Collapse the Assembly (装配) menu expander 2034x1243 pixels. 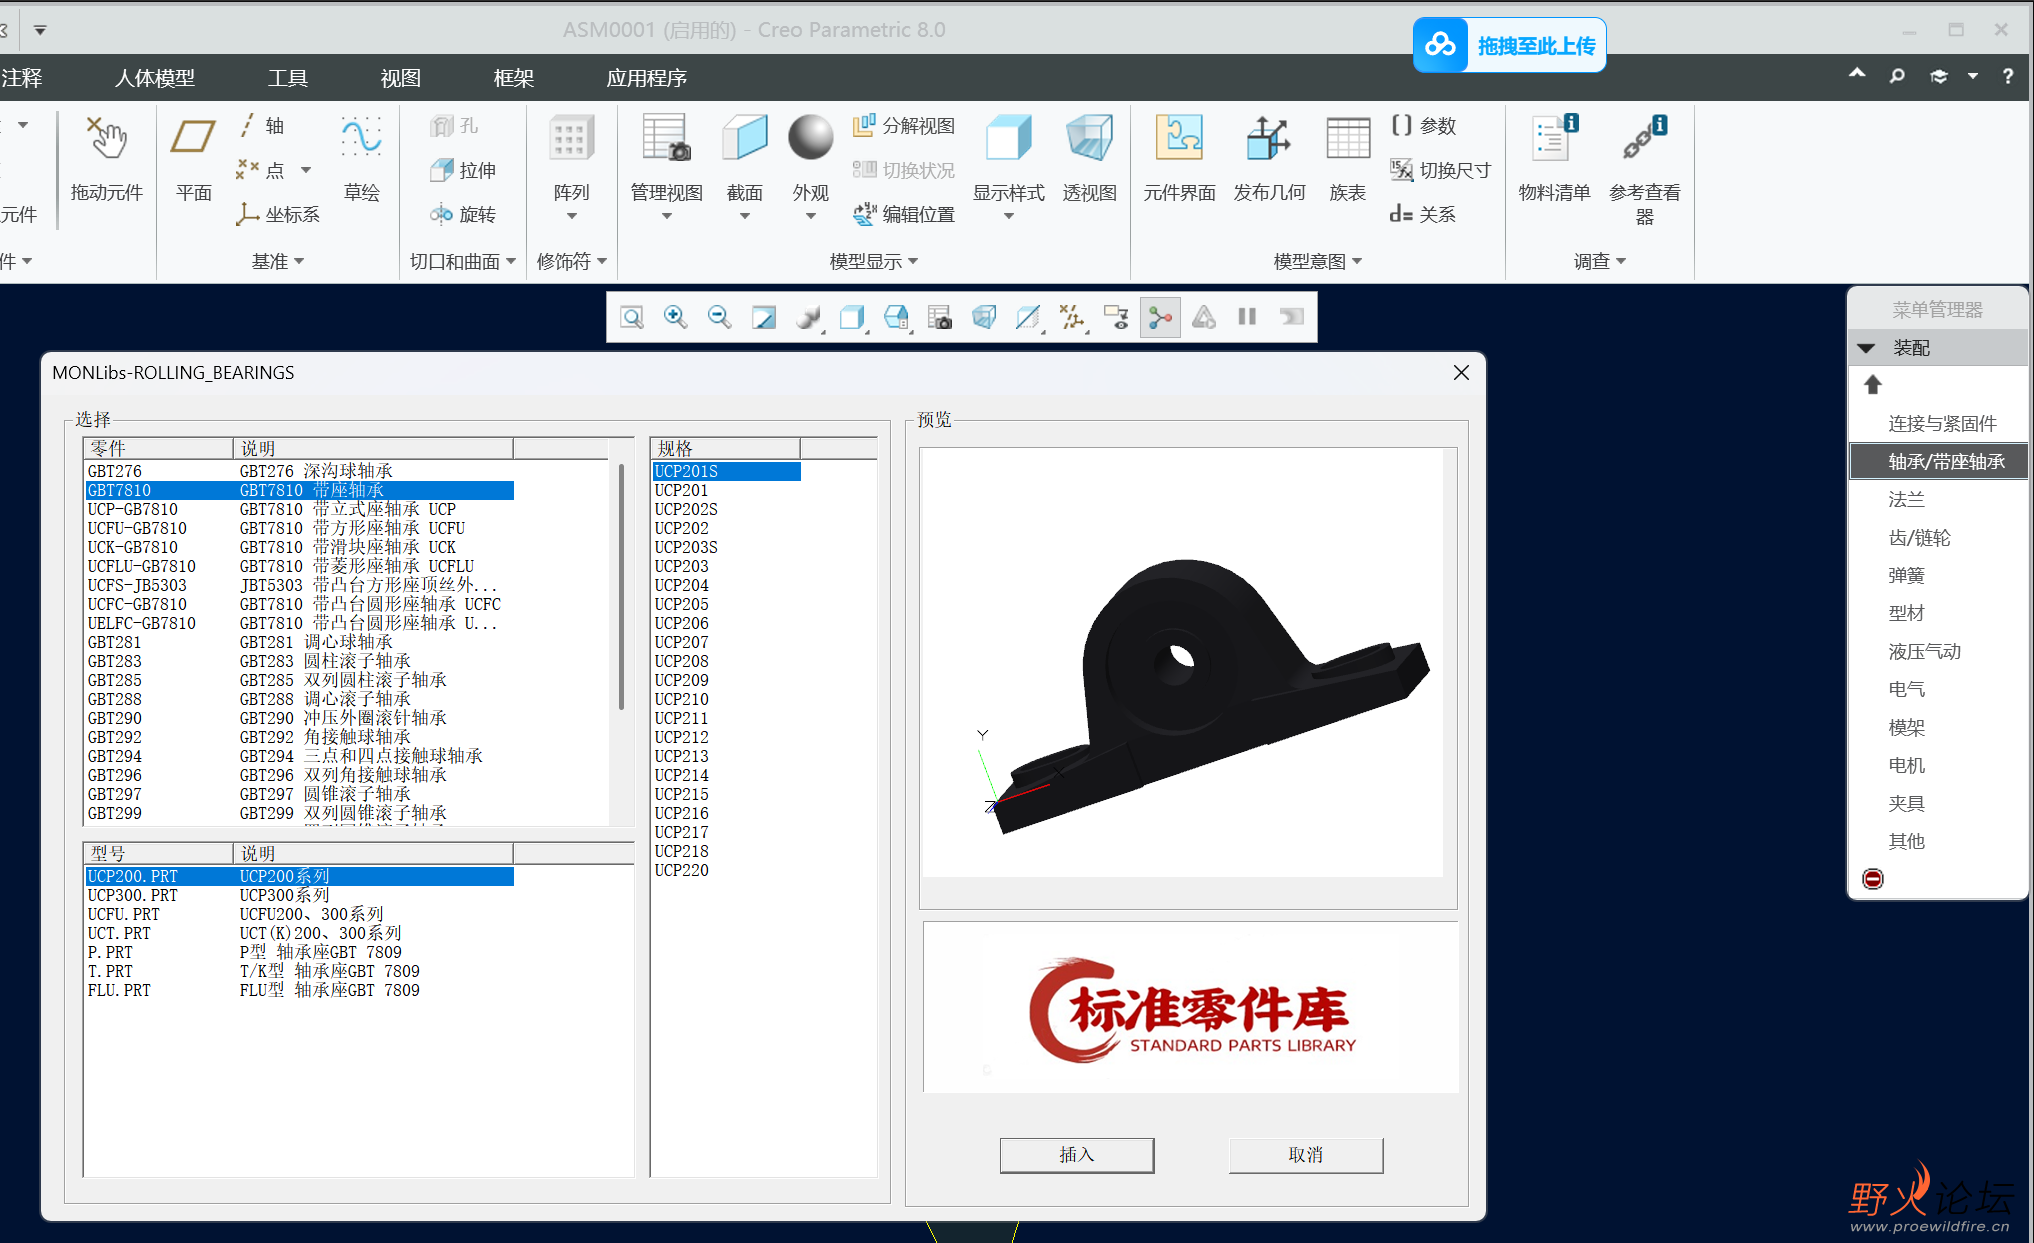pos(1866,348)
